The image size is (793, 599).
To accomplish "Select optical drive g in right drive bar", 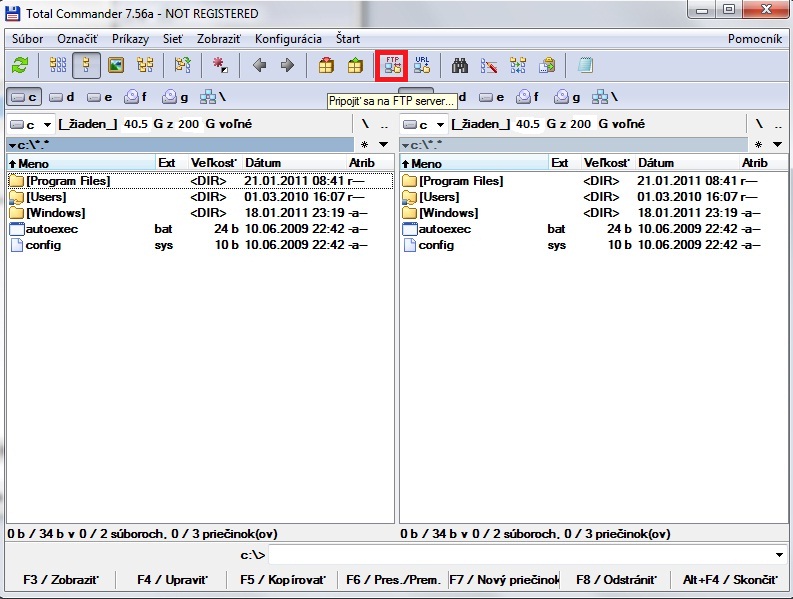I will [x=566, y=97].
